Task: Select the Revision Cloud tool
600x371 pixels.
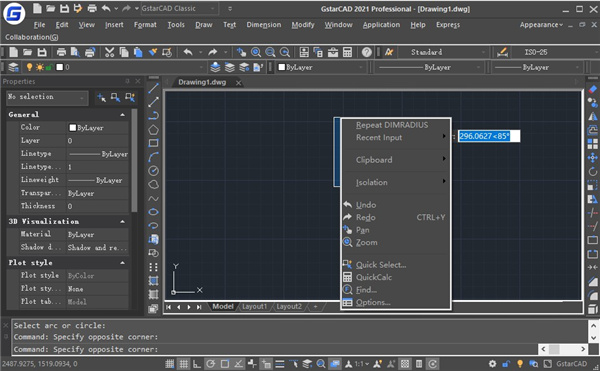Action: click(x=153, y=184)
